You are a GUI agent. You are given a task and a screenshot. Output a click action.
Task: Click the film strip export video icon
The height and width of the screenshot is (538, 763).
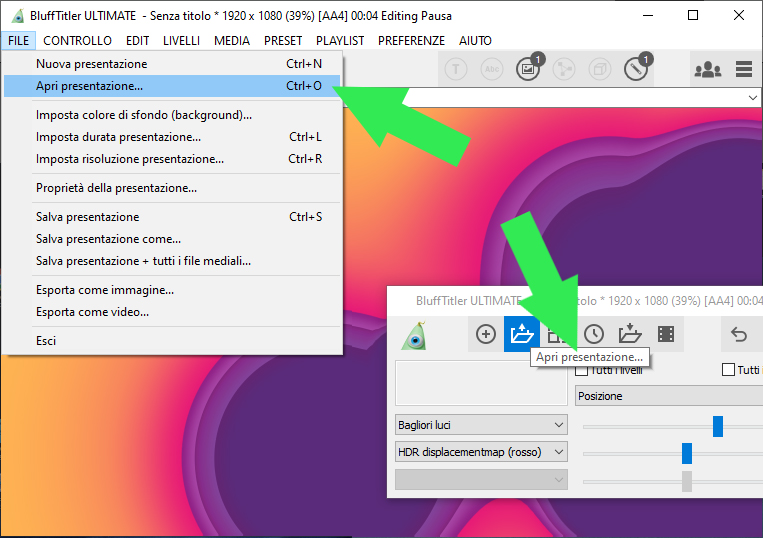pyautogui.click(x=666, y=334)
